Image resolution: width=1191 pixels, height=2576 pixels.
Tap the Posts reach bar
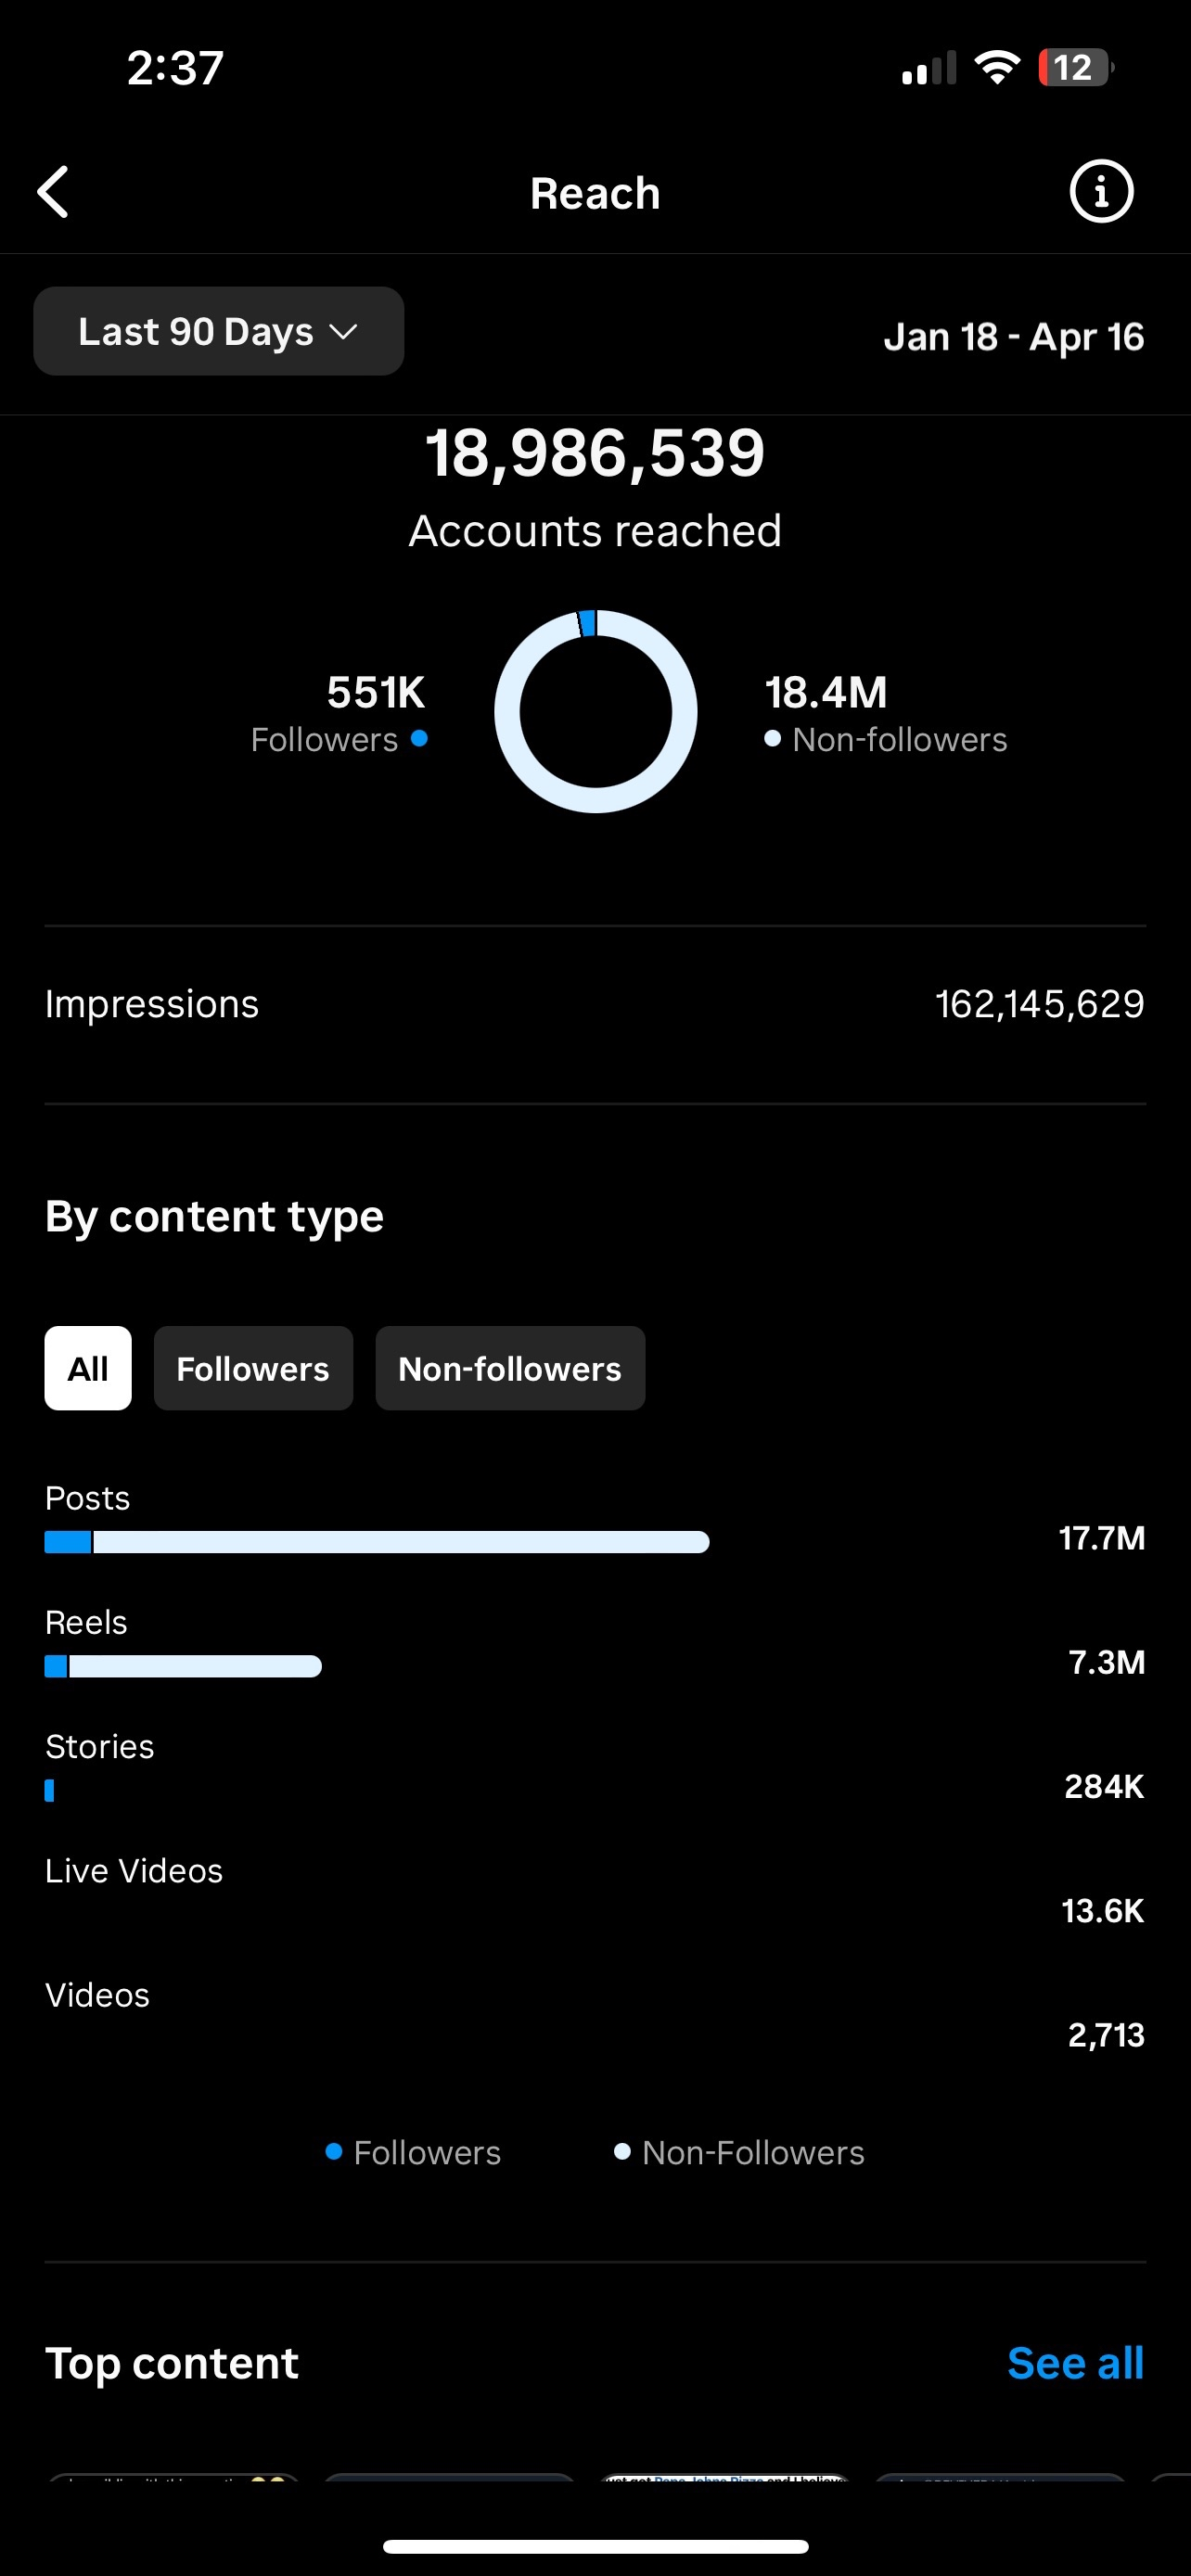point(377,1542)
